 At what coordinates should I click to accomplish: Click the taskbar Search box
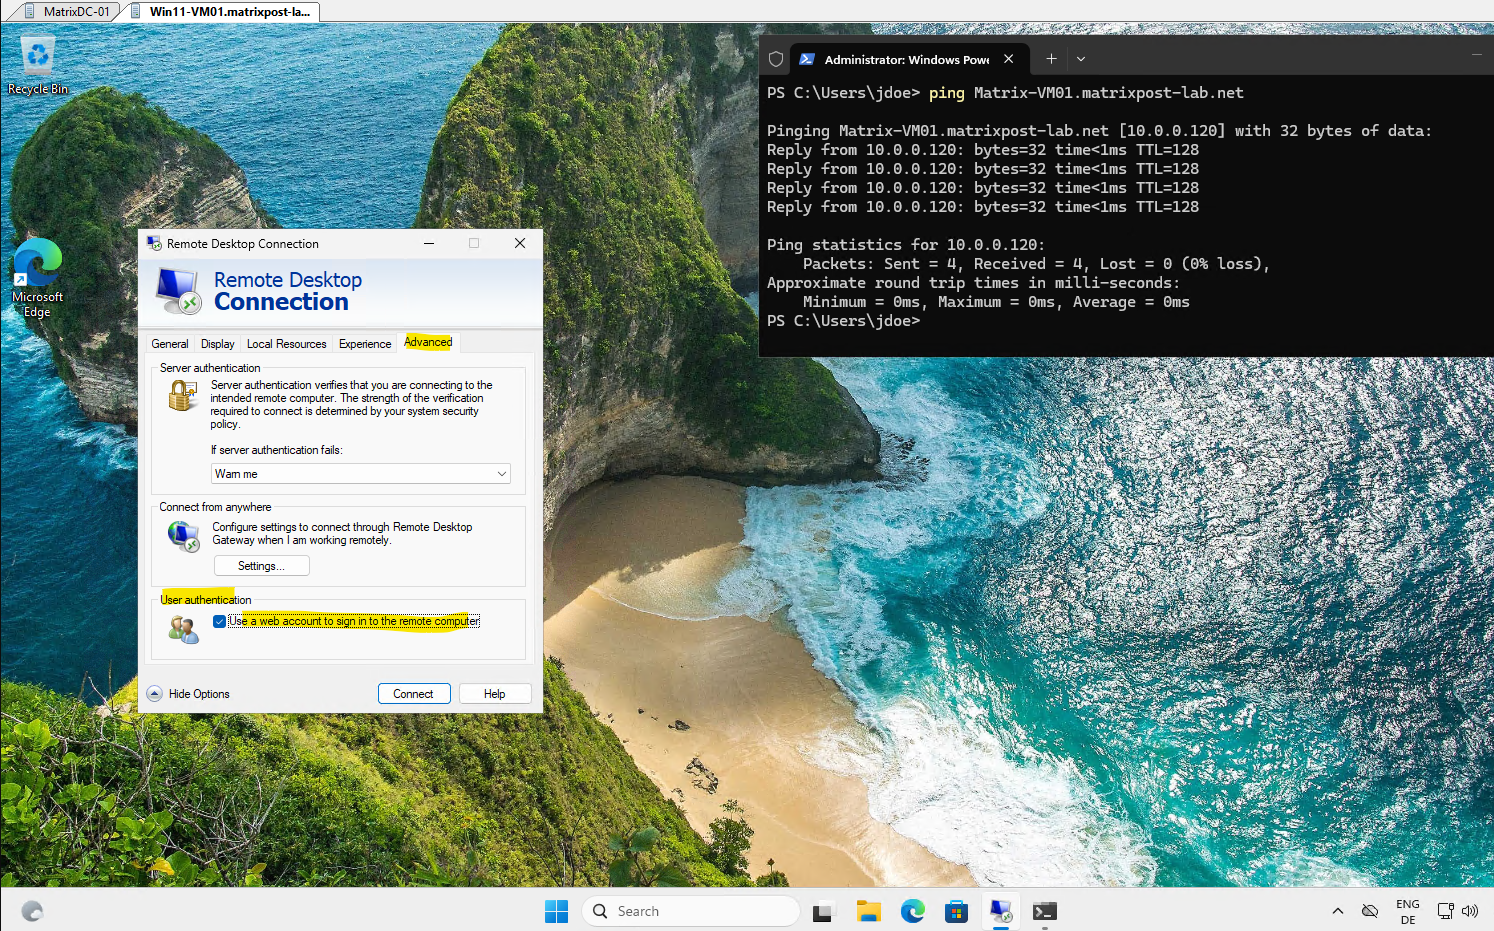(690, 911)
